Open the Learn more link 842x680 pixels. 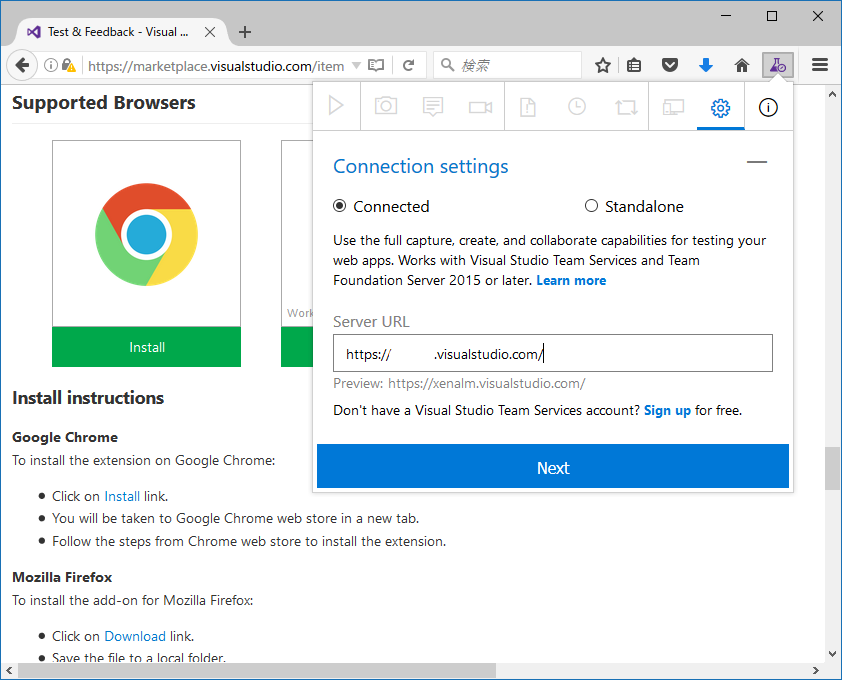[x=571, y=280]
